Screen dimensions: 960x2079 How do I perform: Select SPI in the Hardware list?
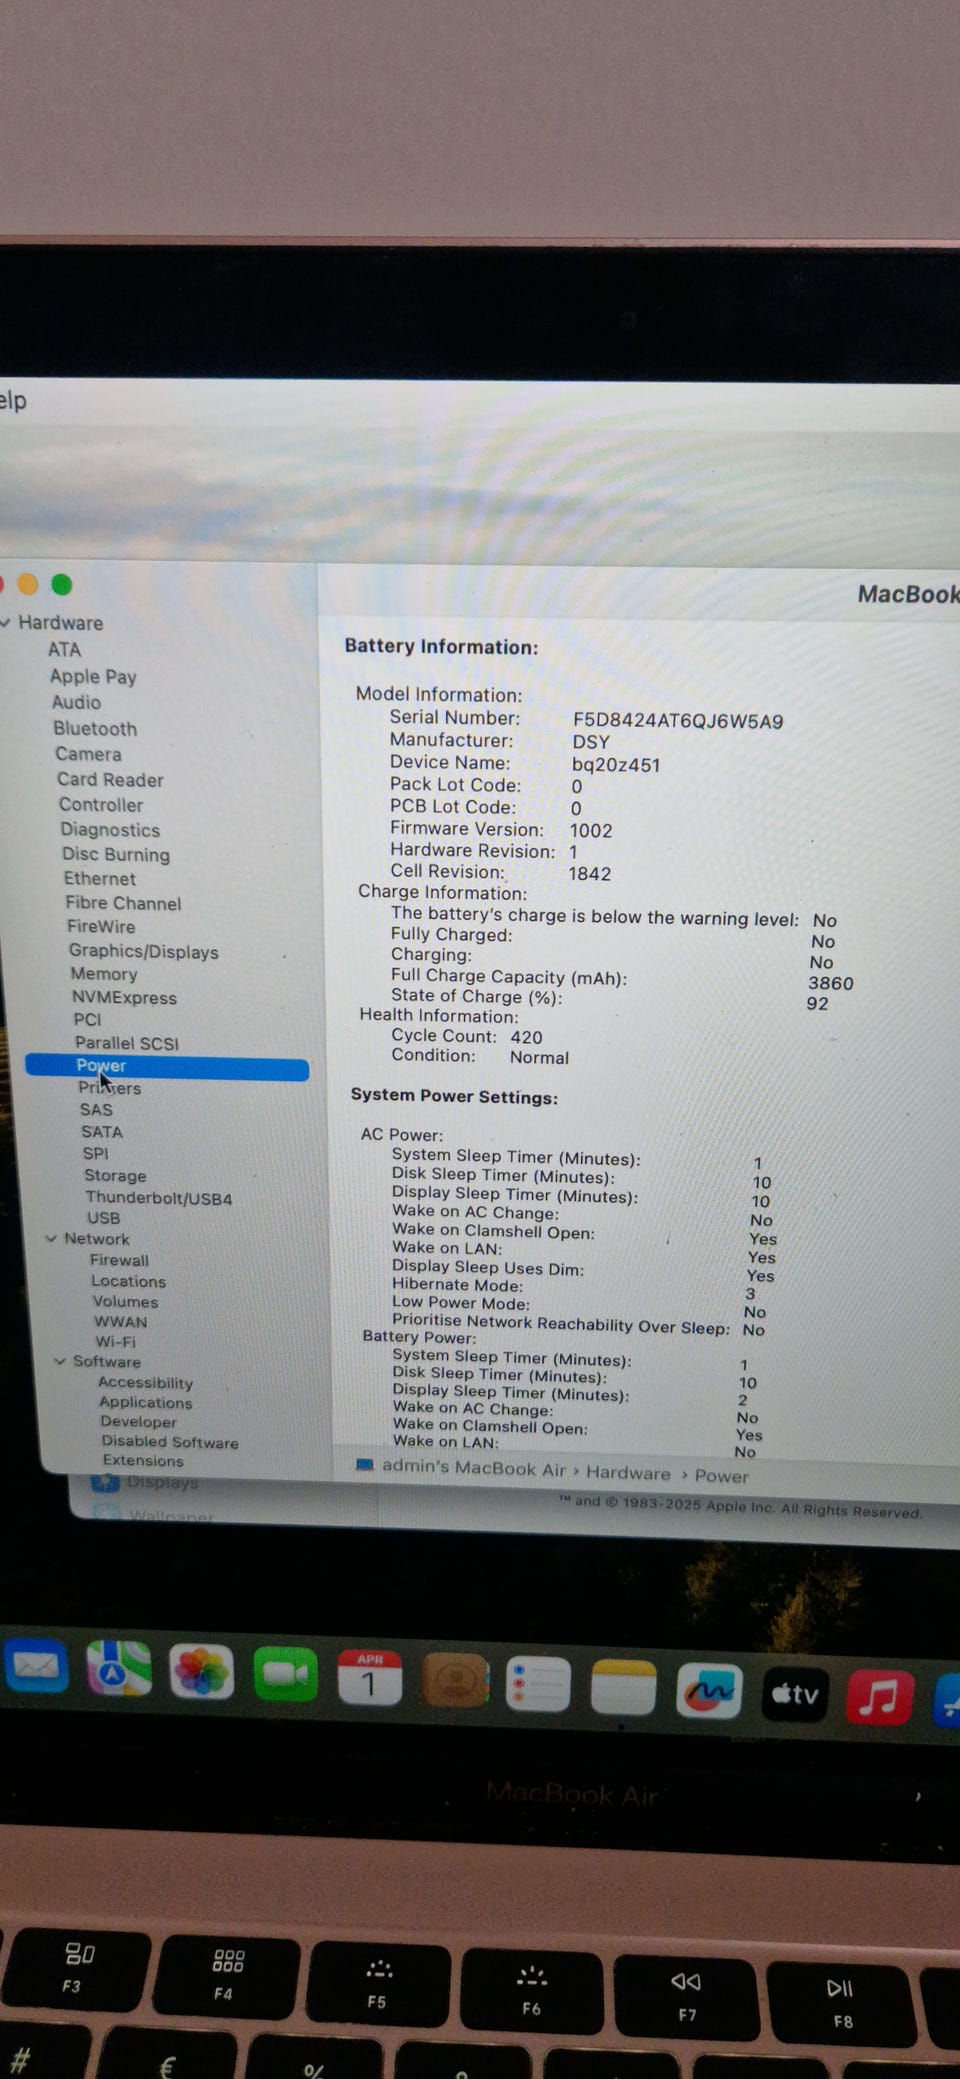[95, 1153]
